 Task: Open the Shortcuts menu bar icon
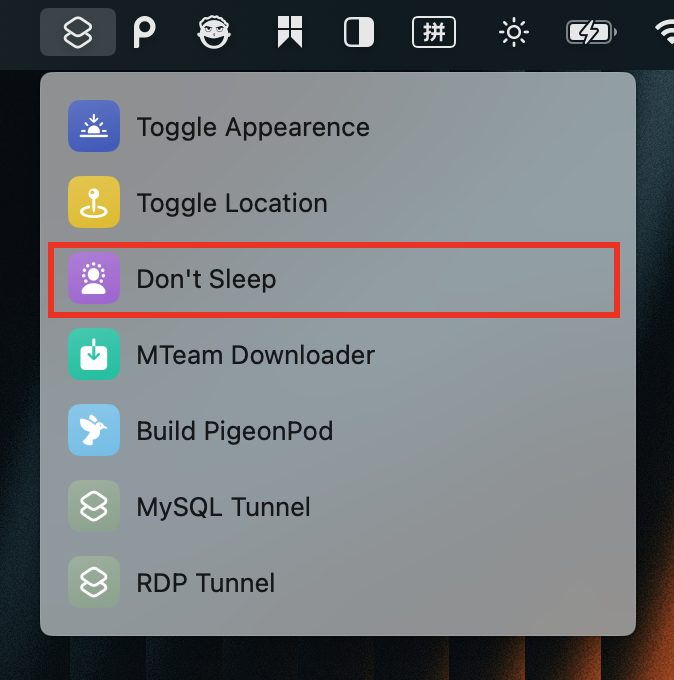78,32
